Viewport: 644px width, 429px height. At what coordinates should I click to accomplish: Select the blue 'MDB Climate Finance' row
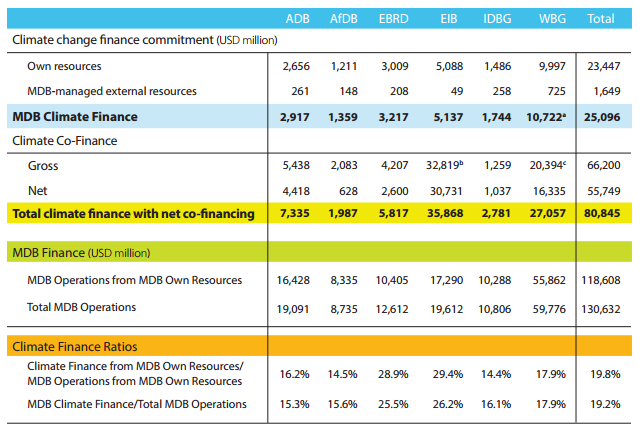pos(75,117)
